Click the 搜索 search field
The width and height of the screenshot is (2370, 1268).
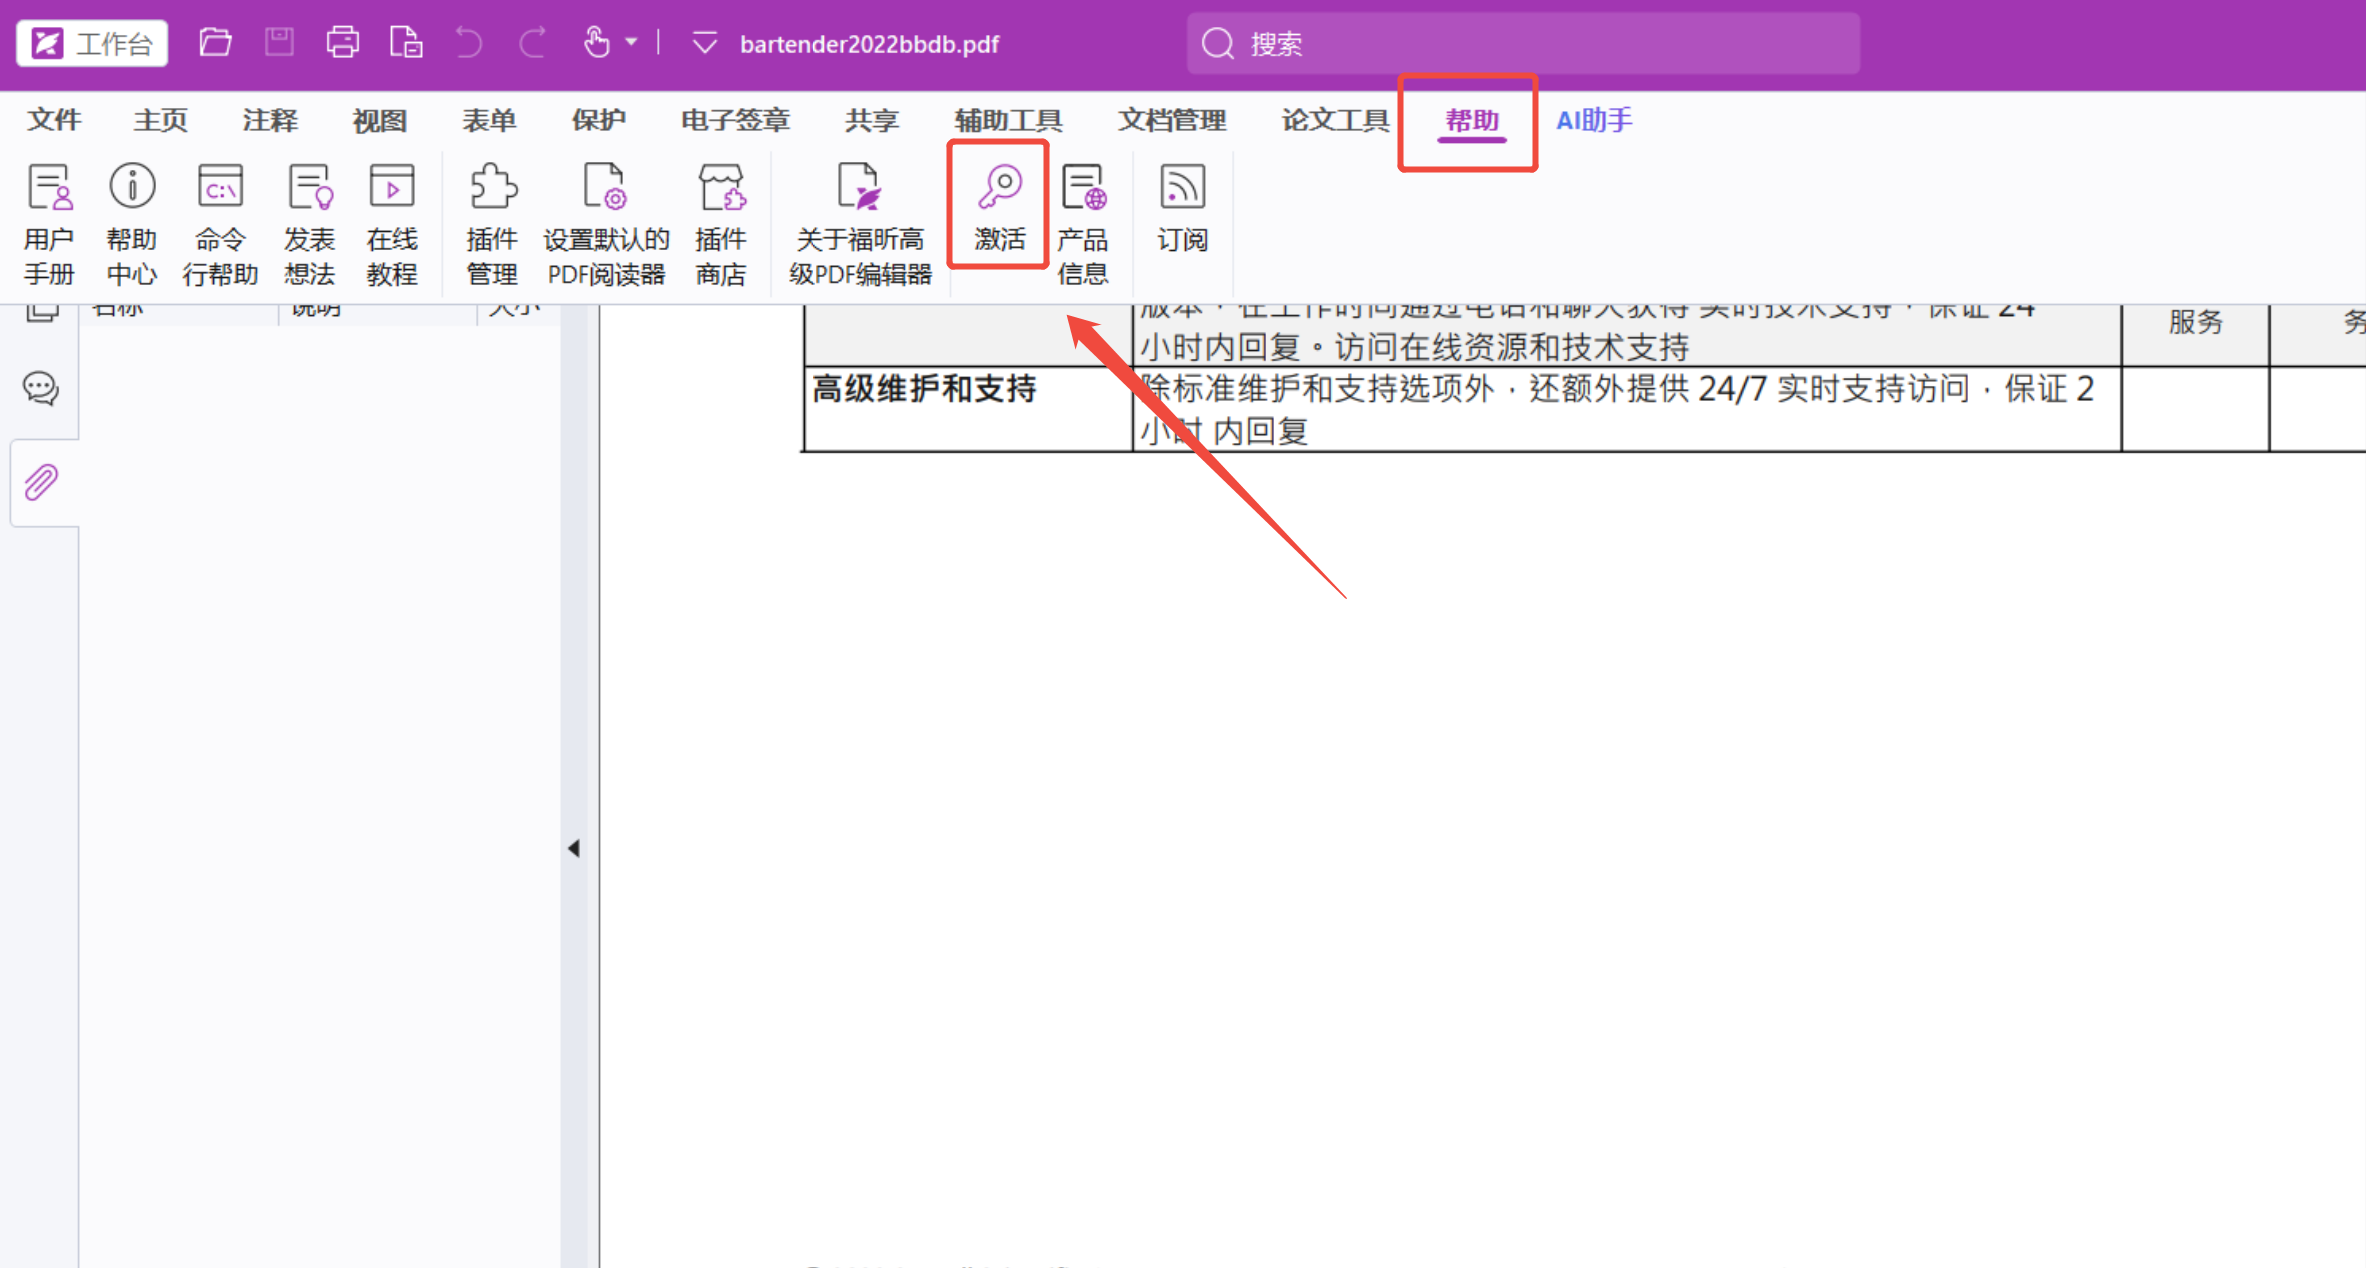tap(1521, 43)
